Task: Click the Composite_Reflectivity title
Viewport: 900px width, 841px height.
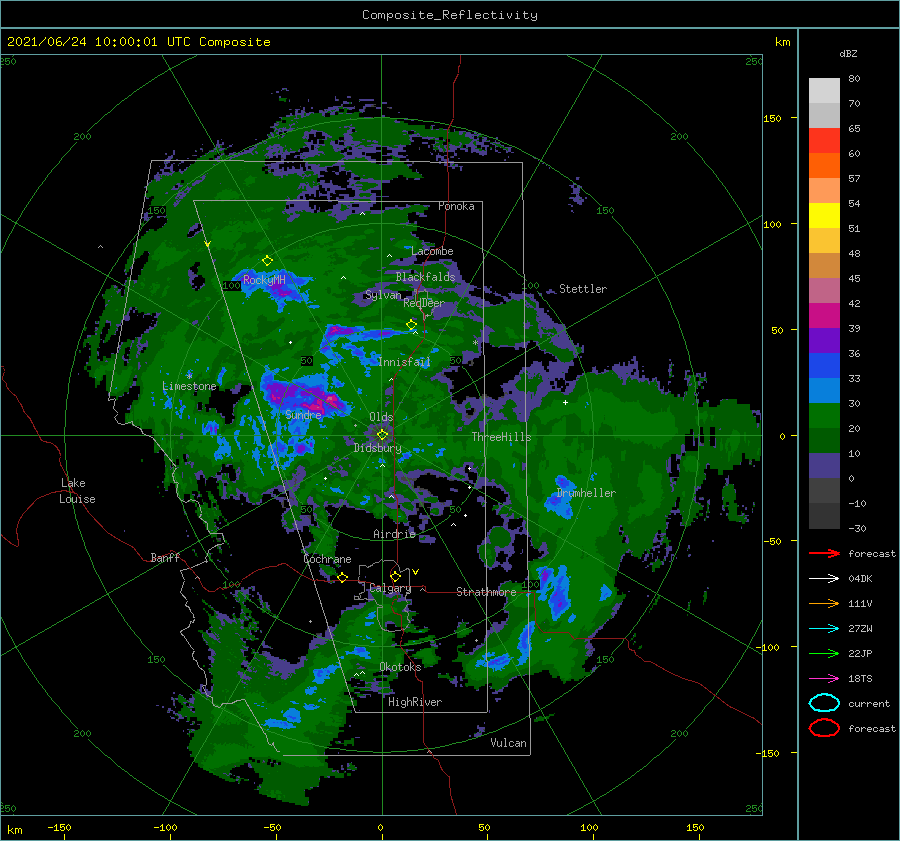Action: 450,15
